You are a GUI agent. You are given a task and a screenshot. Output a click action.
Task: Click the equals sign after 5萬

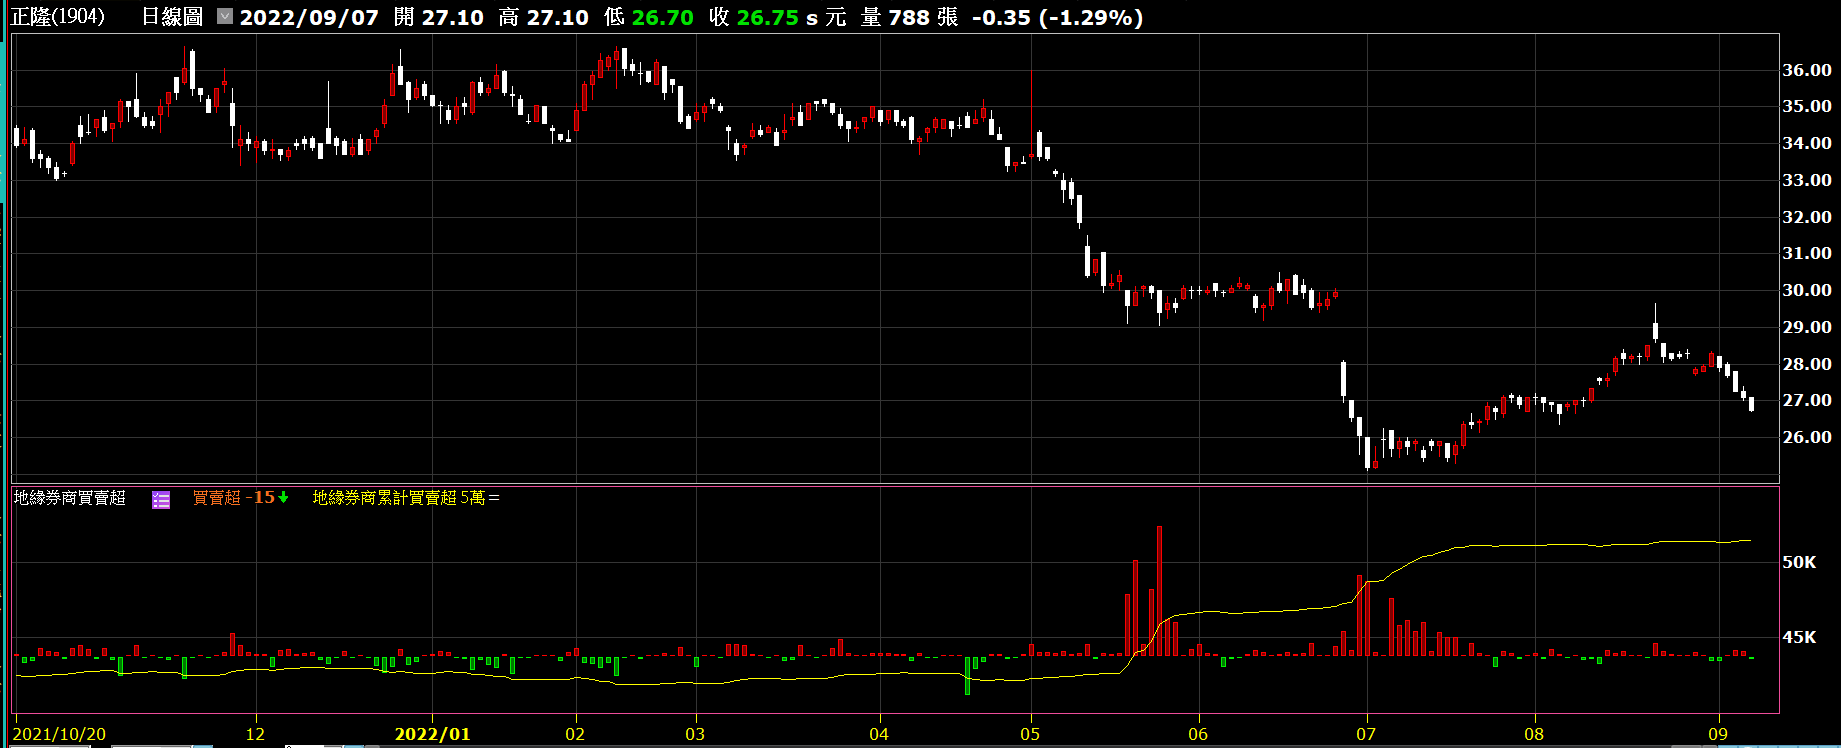coord(494,497)
